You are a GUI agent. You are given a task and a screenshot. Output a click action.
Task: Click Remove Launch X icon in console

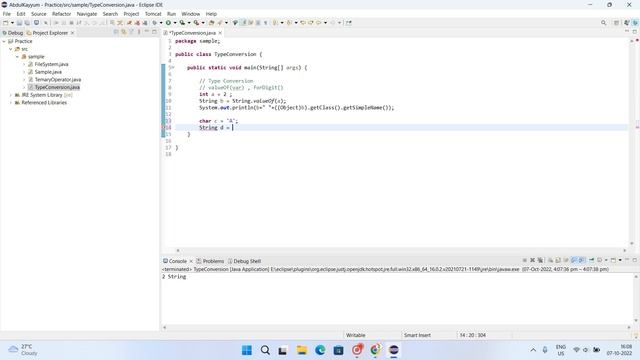point(532,260)
